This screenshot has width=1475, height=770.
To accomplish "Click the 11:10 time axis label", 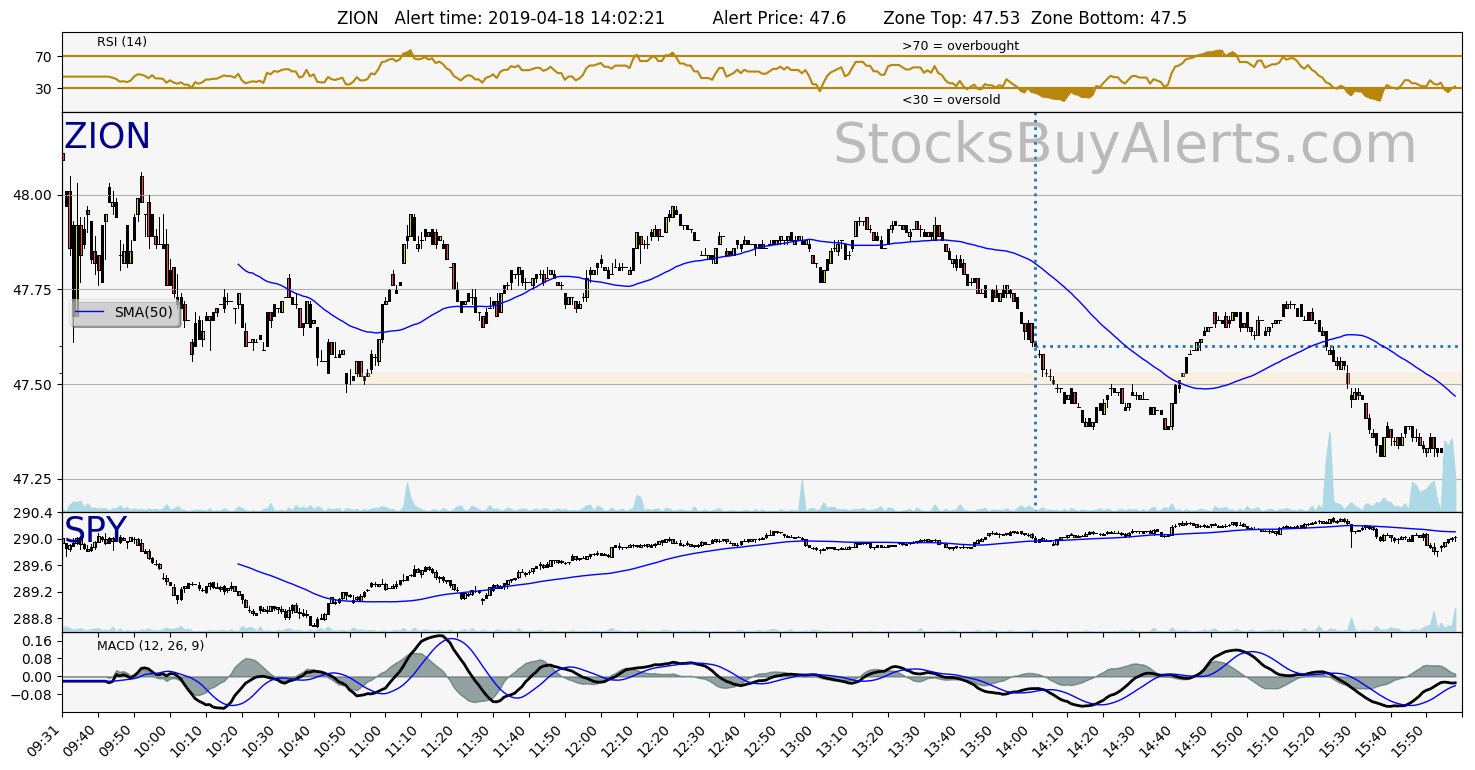I will point(403,740).
